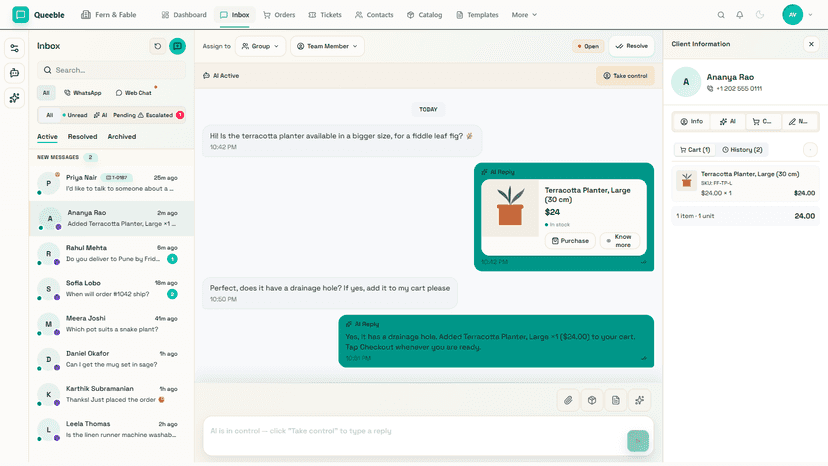Focus the inbox Search field
The height and width of the screenshot is (466, 828).
pos(111,70)
